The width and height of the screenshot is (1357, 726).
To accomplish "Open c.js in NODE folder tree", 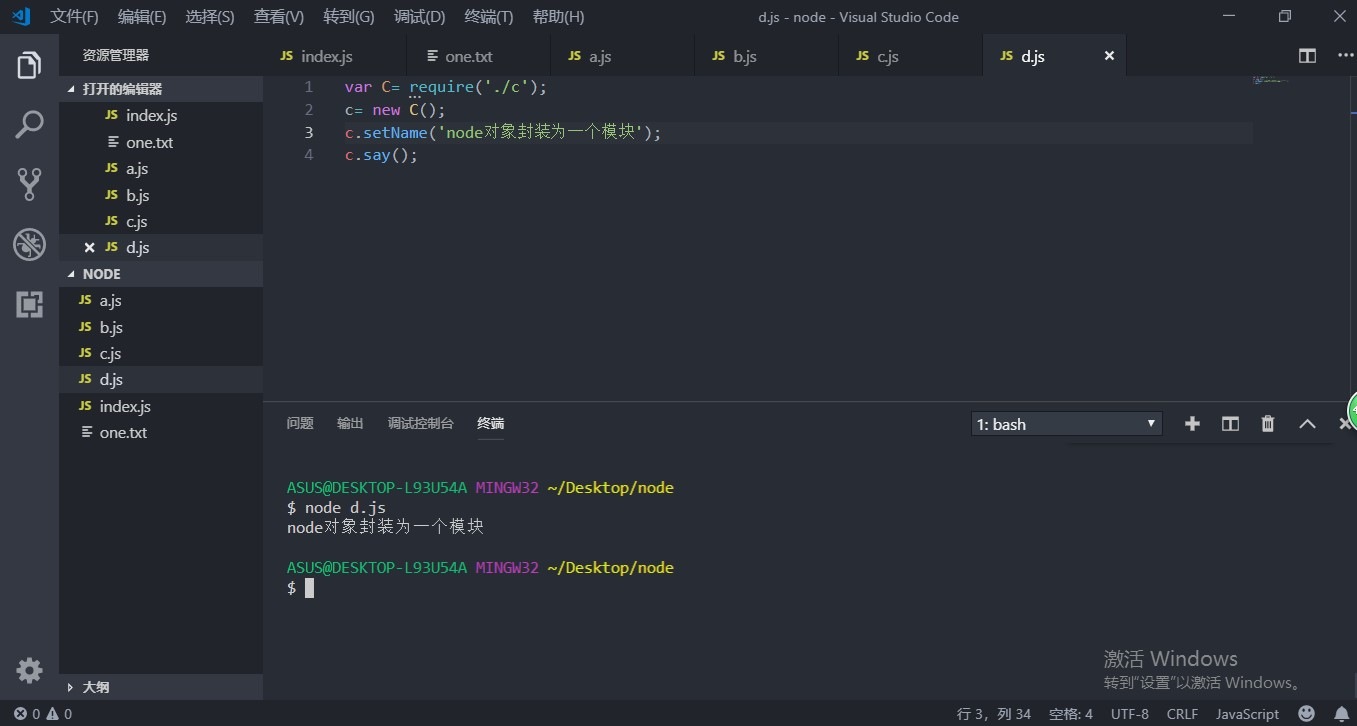I will (x=161, y=353).
